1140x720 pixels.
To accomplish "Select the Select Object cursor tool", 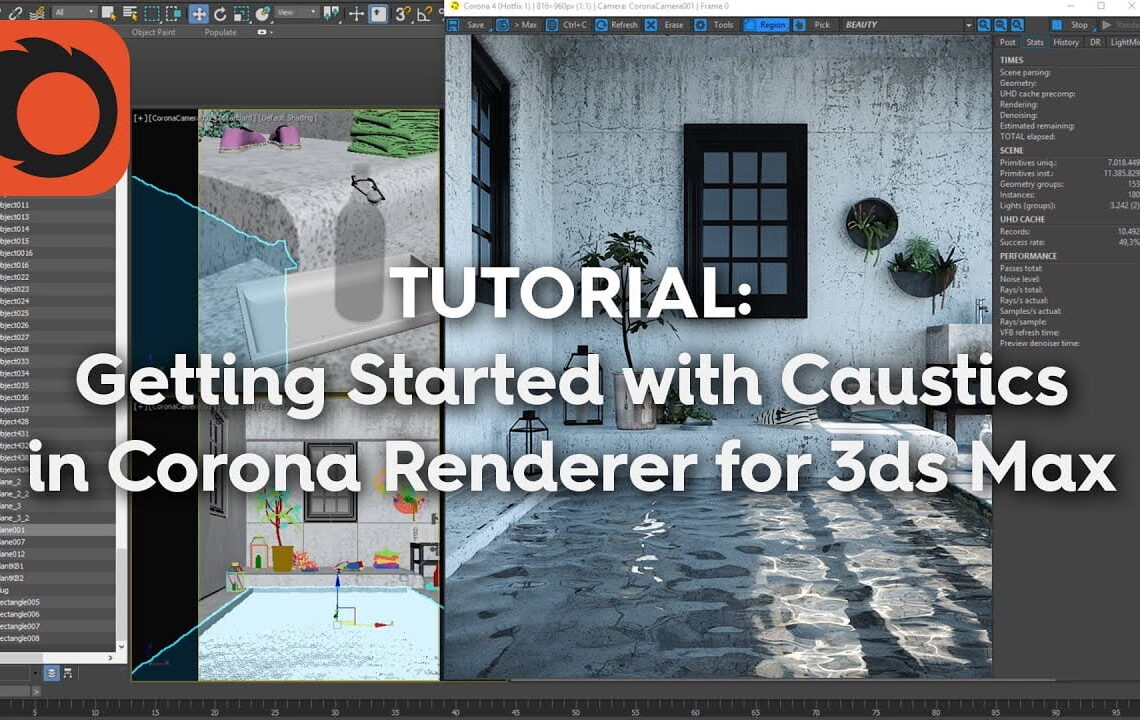I will pos(108,13).
